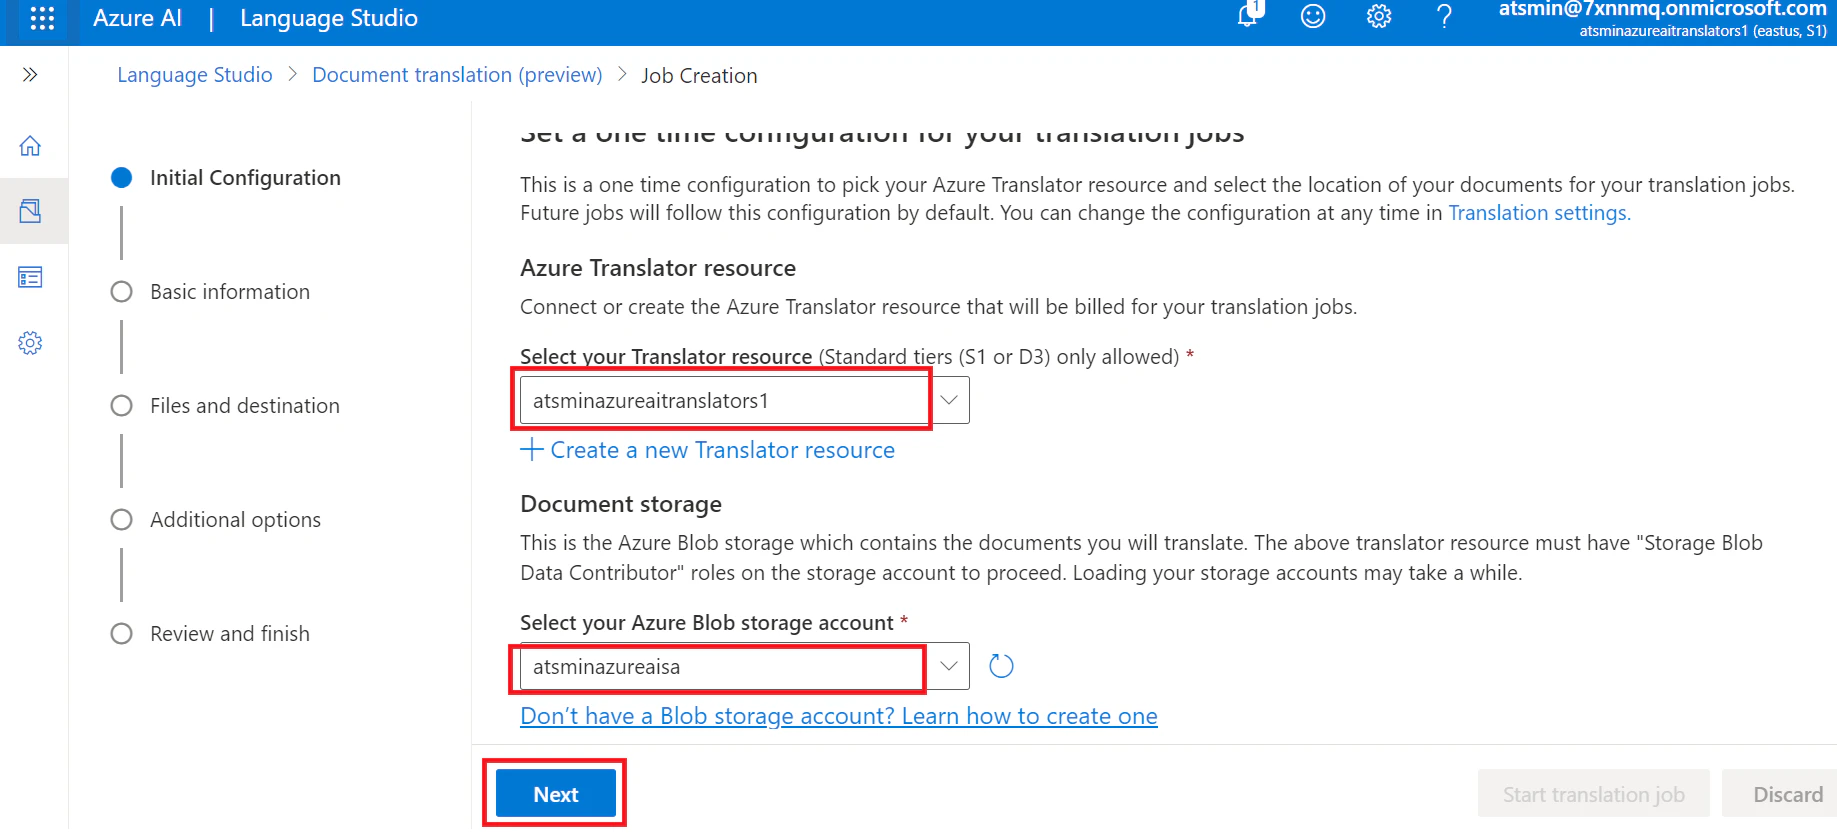
Task: Open the help question mark icon
Action: (x=1444, y=16)
